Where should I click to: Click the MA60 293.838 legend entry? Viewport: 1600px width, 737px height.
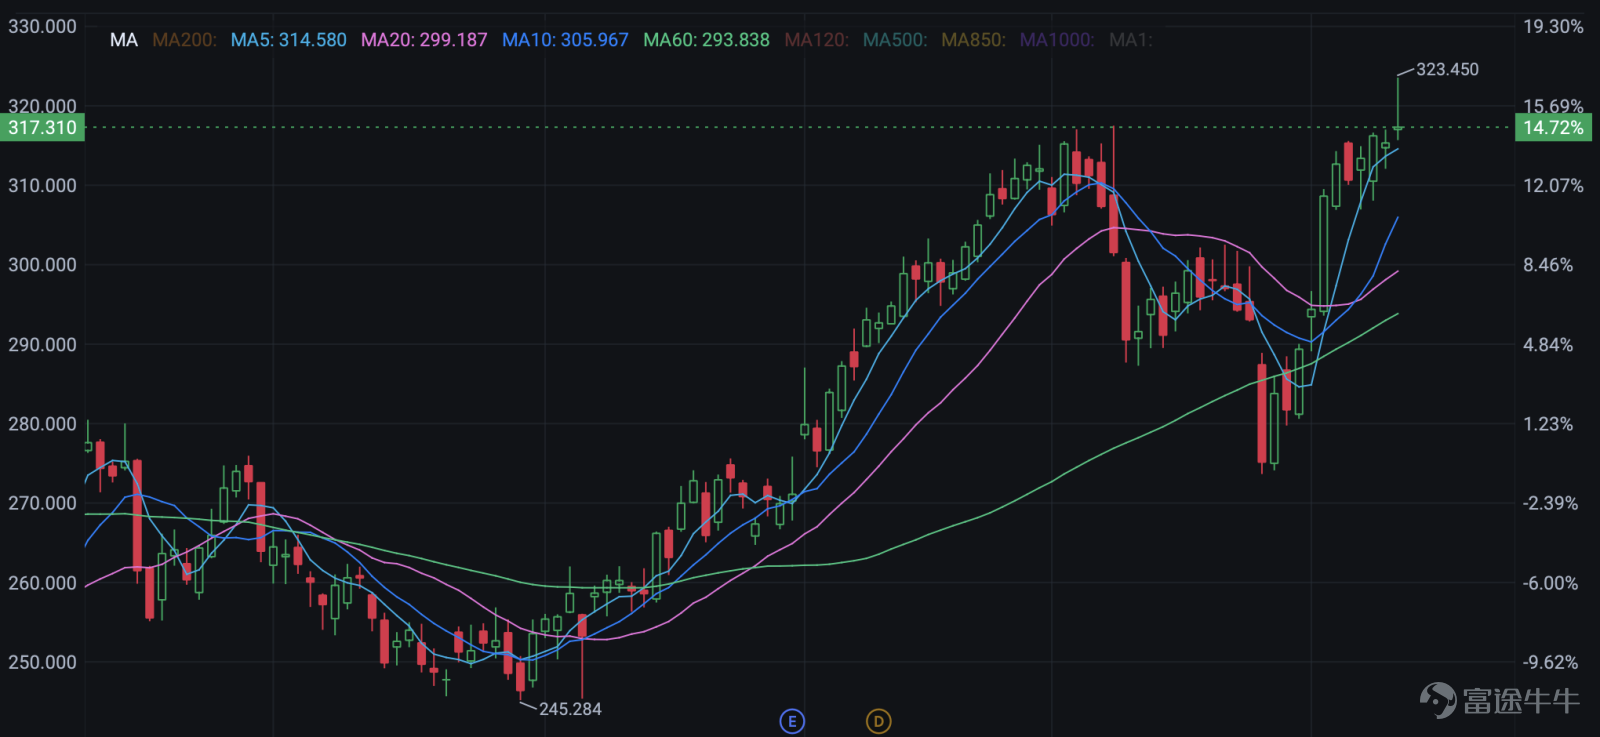coord(706,40)
